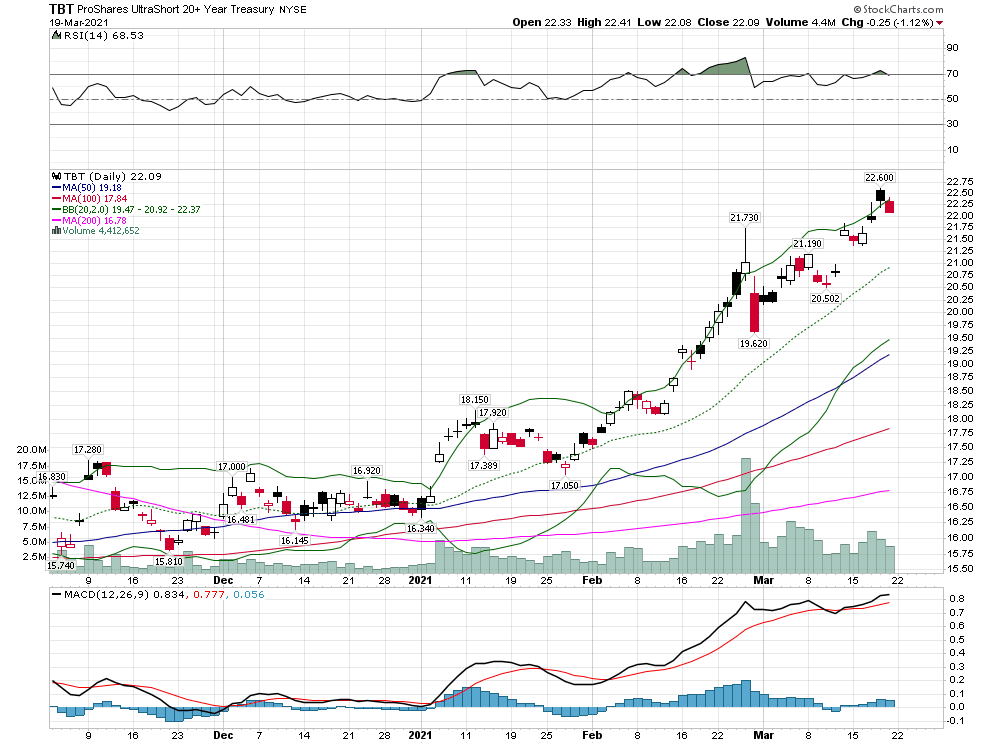Viewport: 990px width, 744px height.
Task: Click the 16.920 price annotation
Action: [x=367, y=471]
